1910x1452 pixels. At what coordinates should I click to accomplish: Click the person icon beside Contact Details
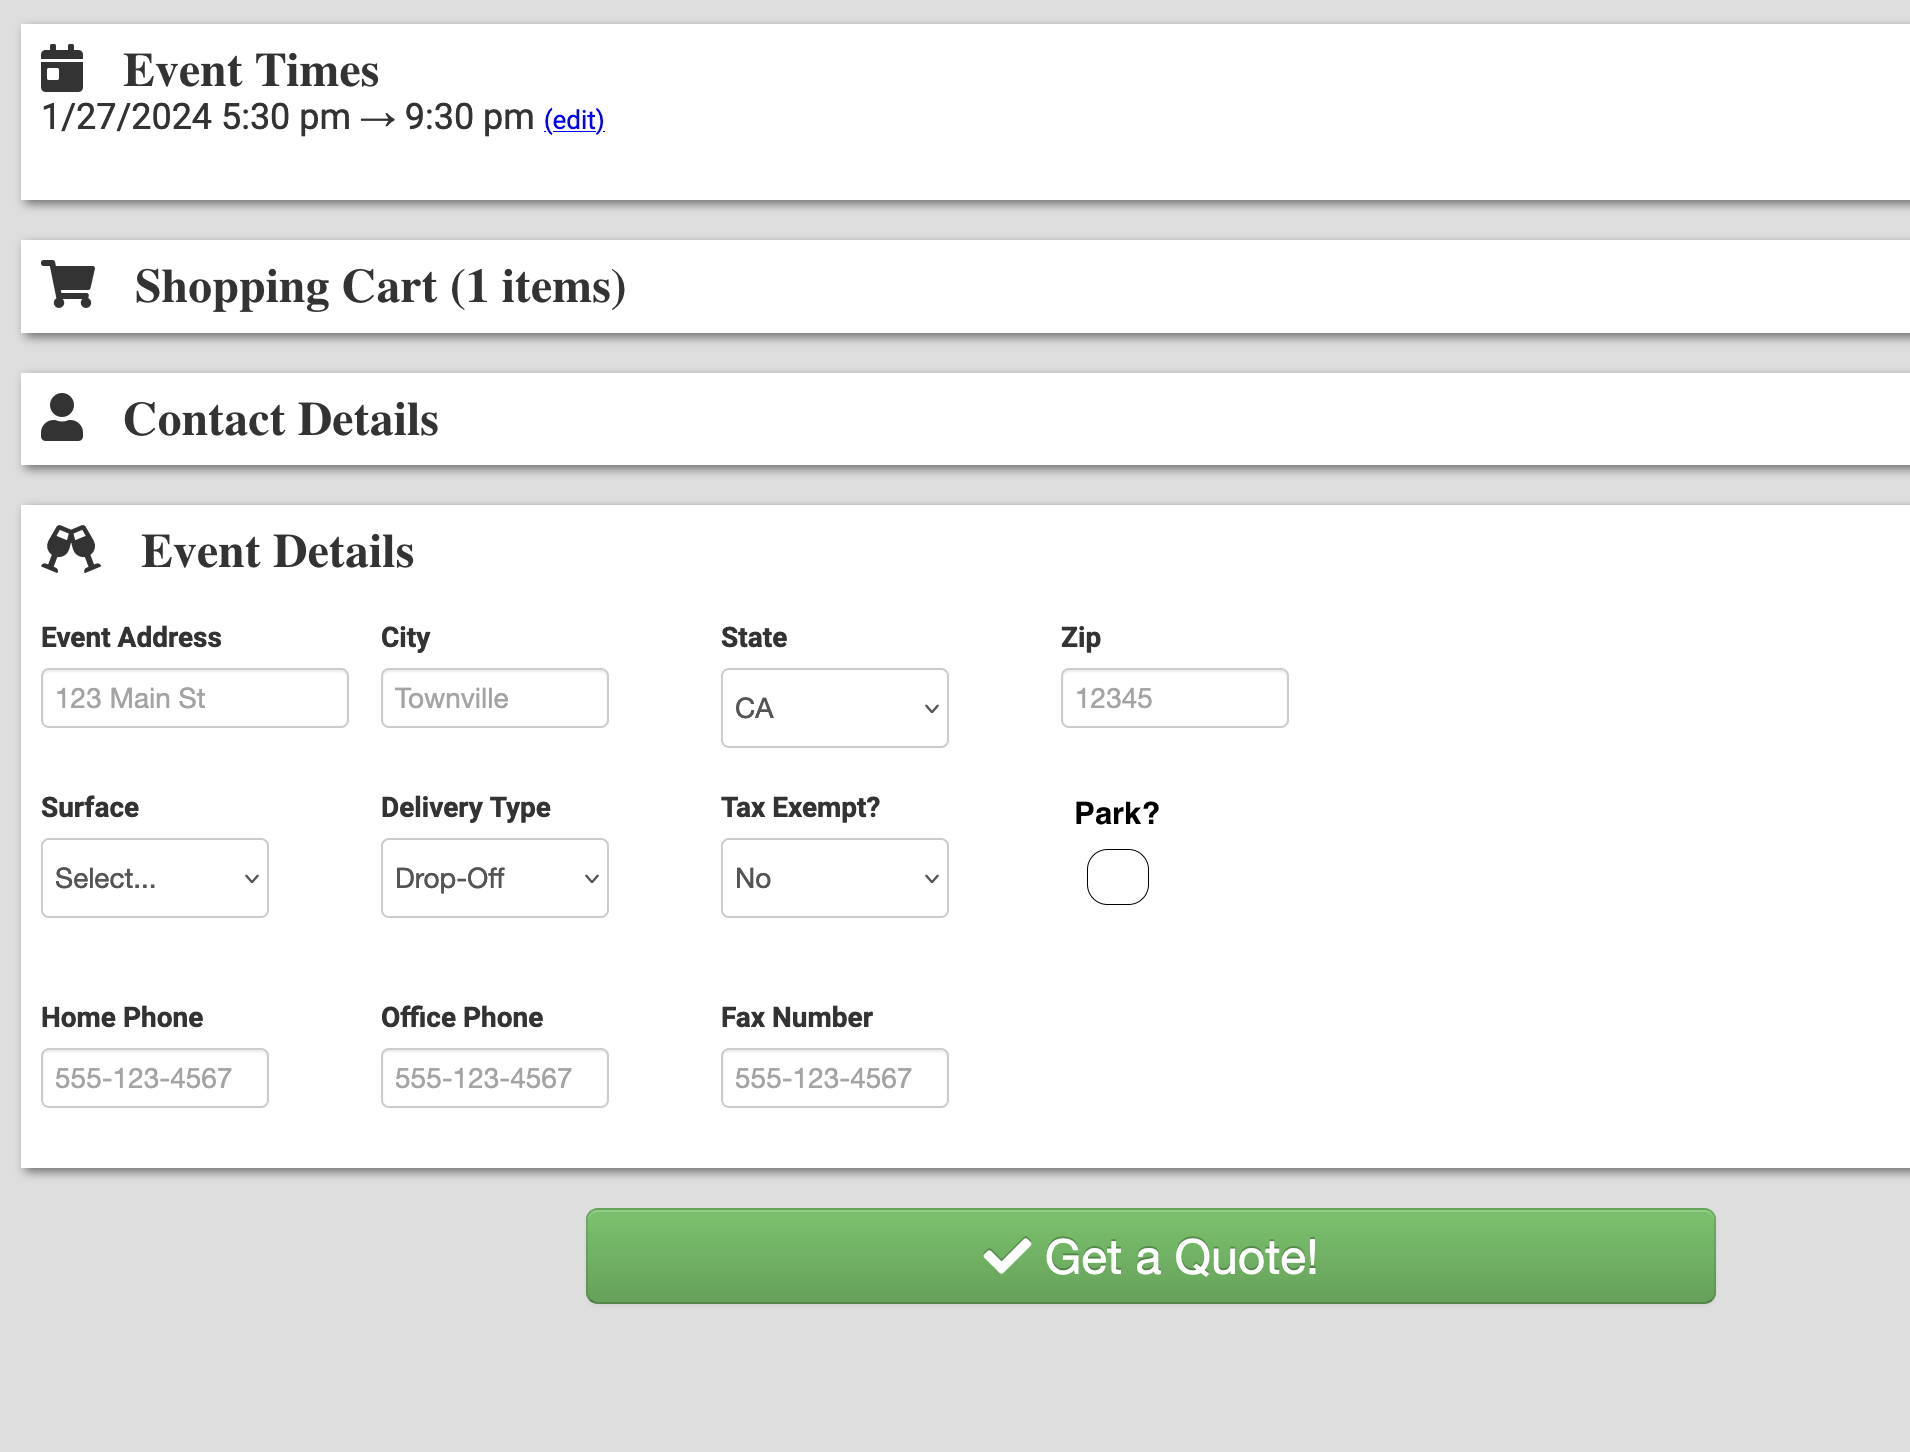coord(62,418)
